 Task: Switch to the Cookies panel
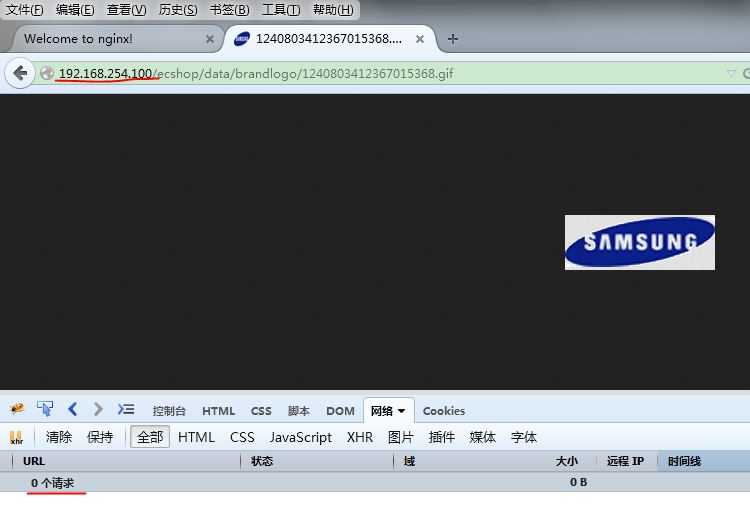[444, 411]
